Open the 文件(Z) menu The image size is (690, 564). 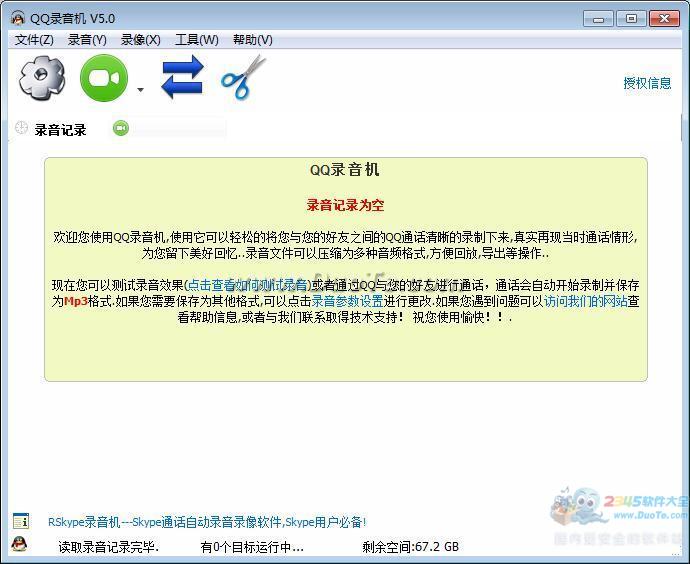[x=34, y=40]
